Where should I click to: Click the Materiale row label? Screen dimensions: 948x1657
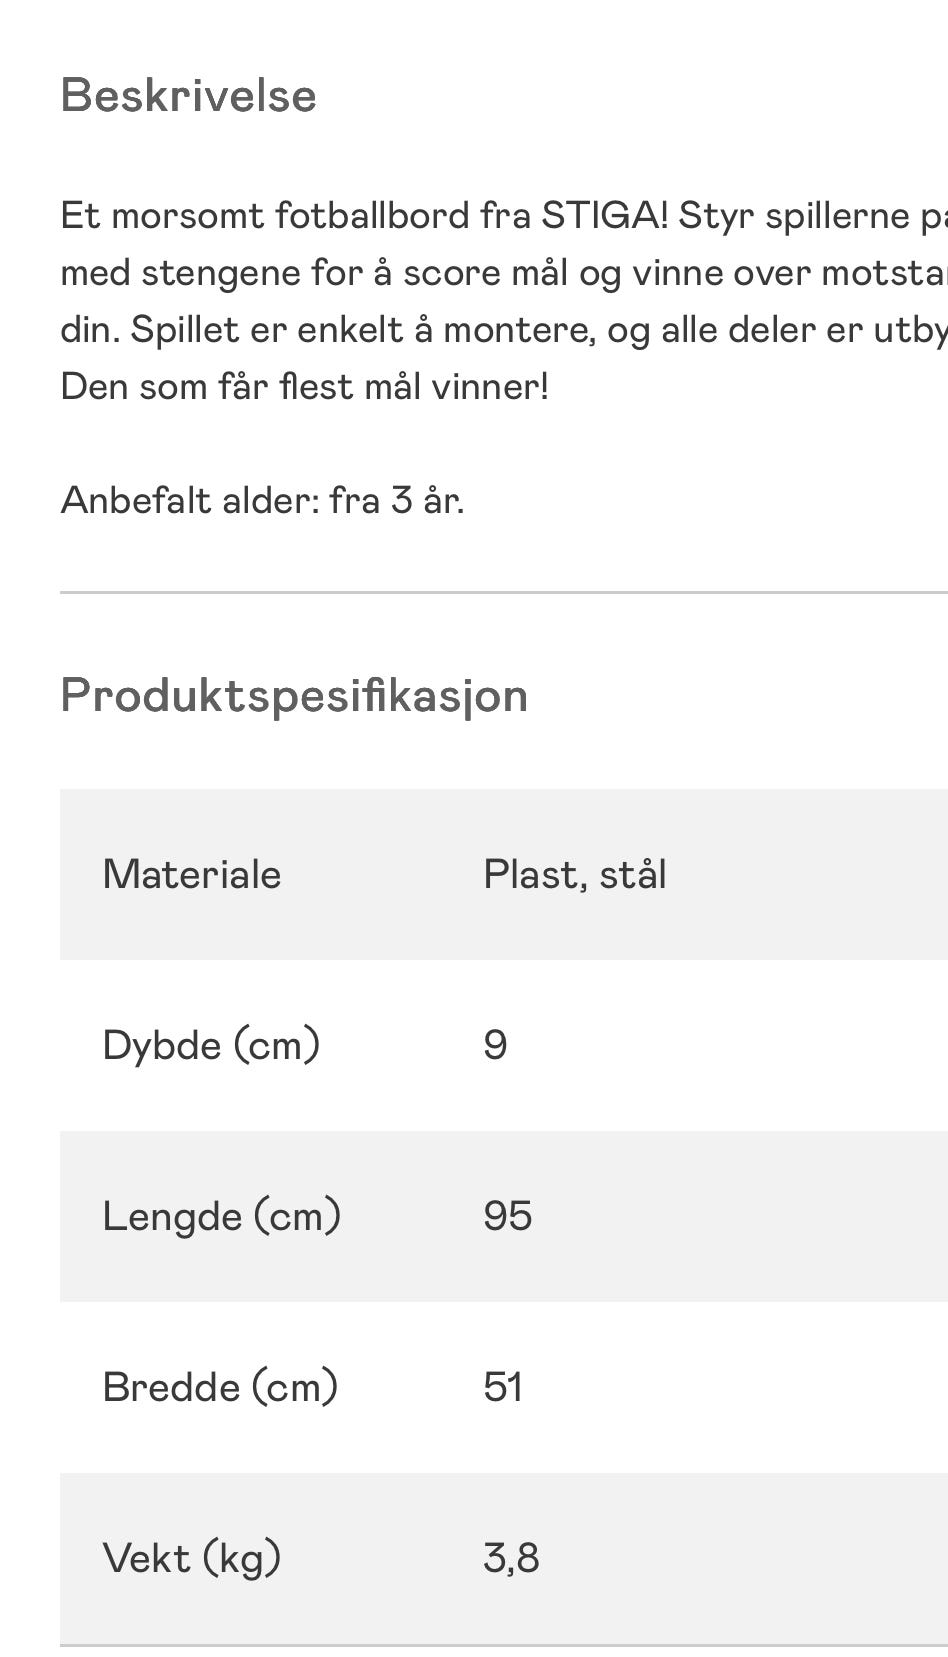click(x=192, y=875)
